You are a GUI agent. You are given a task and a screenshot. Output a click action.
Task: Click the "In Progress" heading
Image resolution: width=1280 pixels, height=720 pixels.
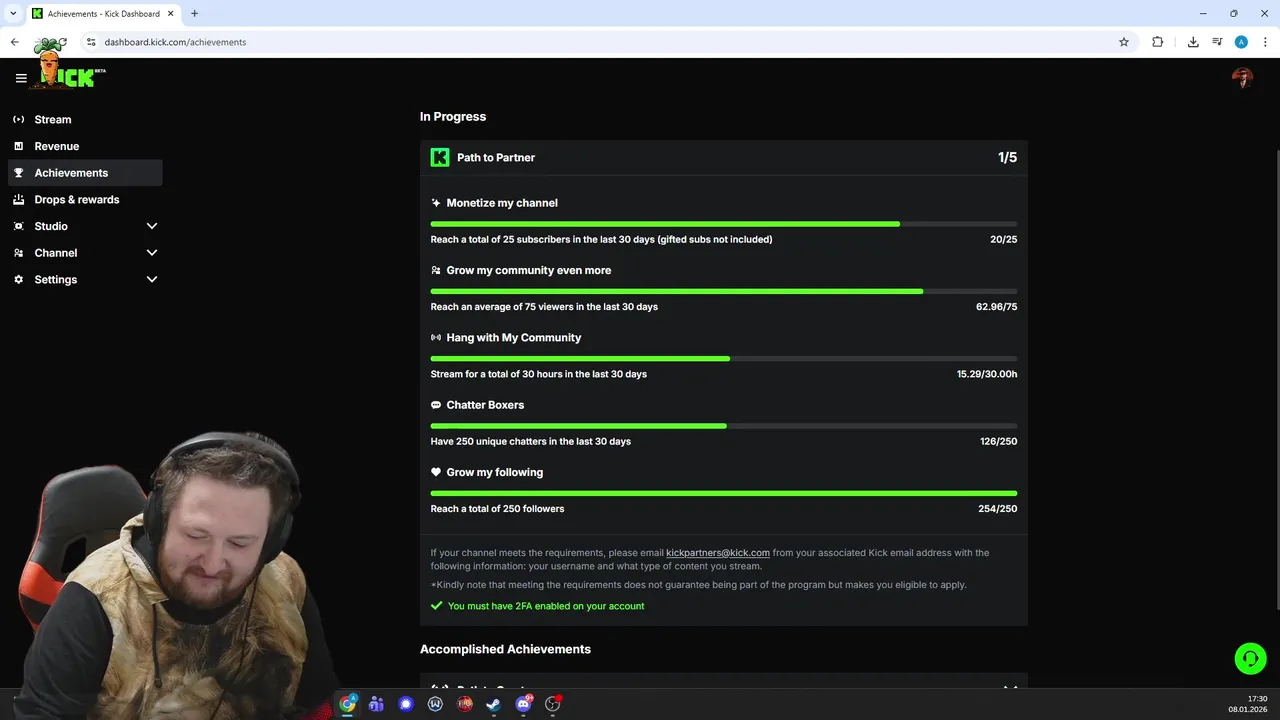click(453, 117)
